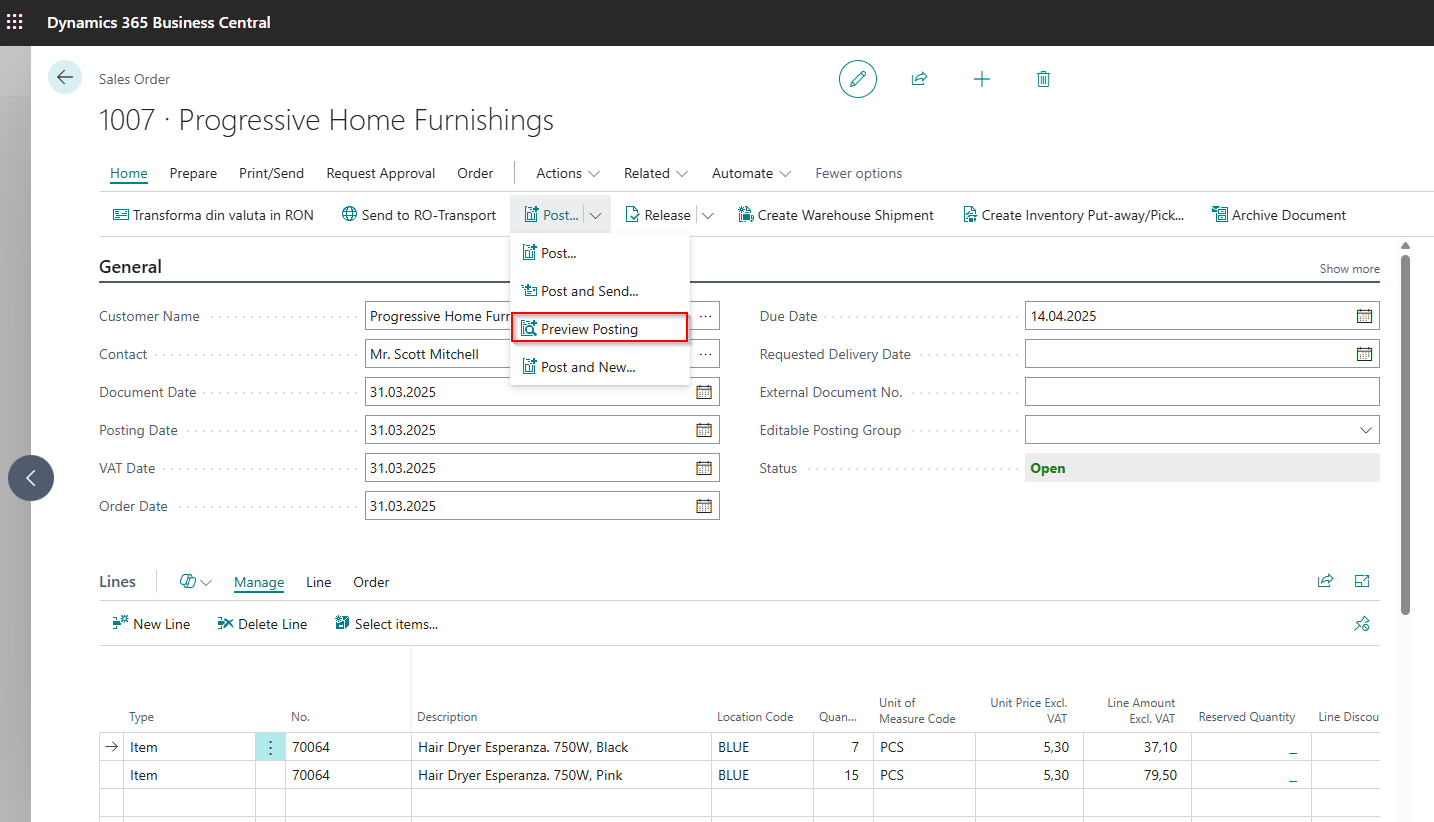Screen dimensions: 1434x822
Task: Click Transforma din valuta in RON
Action: 213,215
